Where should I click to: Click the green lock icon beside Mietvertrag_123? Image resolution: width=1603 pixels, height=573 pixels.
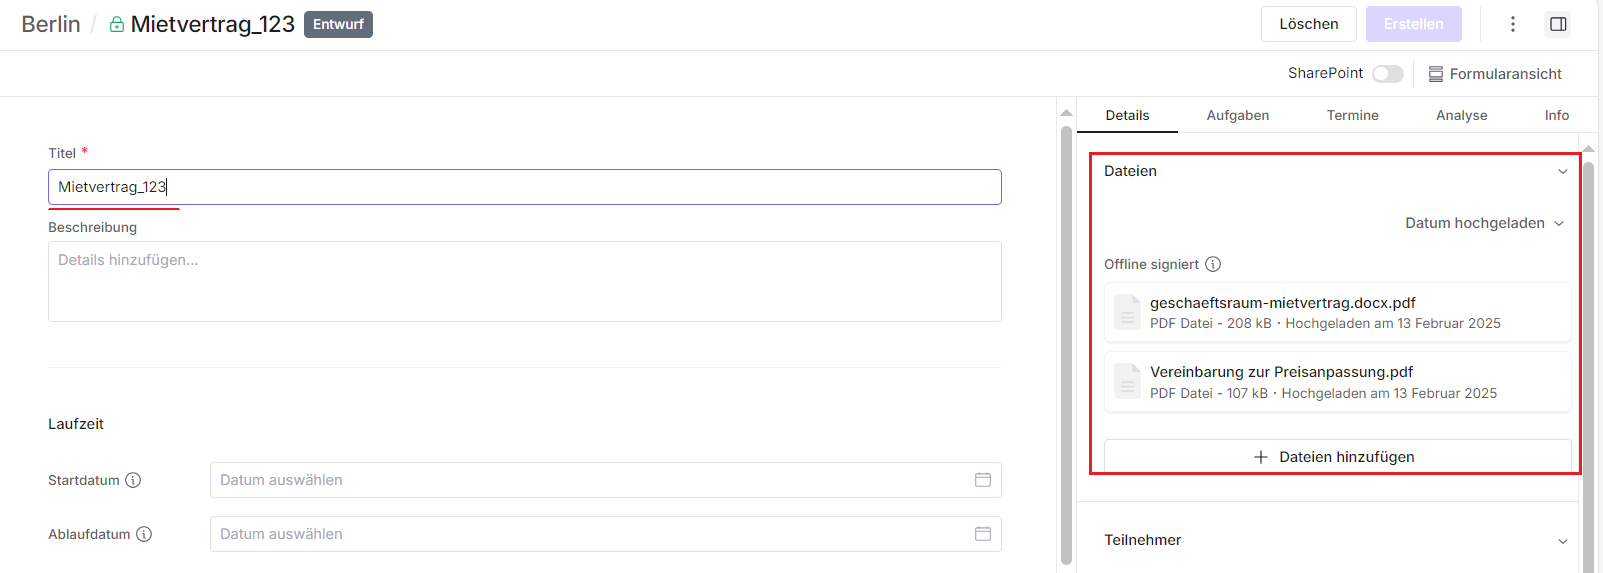pos(117,25)
